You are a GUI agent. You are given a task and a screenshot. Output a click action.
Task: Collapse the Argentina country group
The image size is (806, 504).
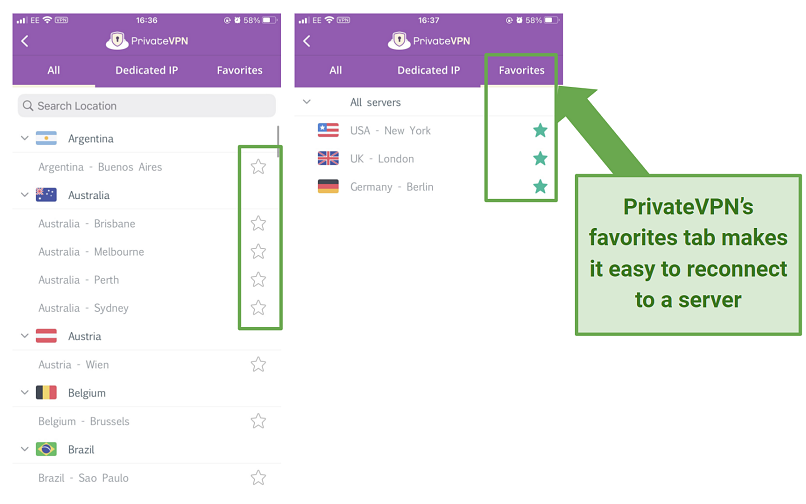(x=24, y=138)
